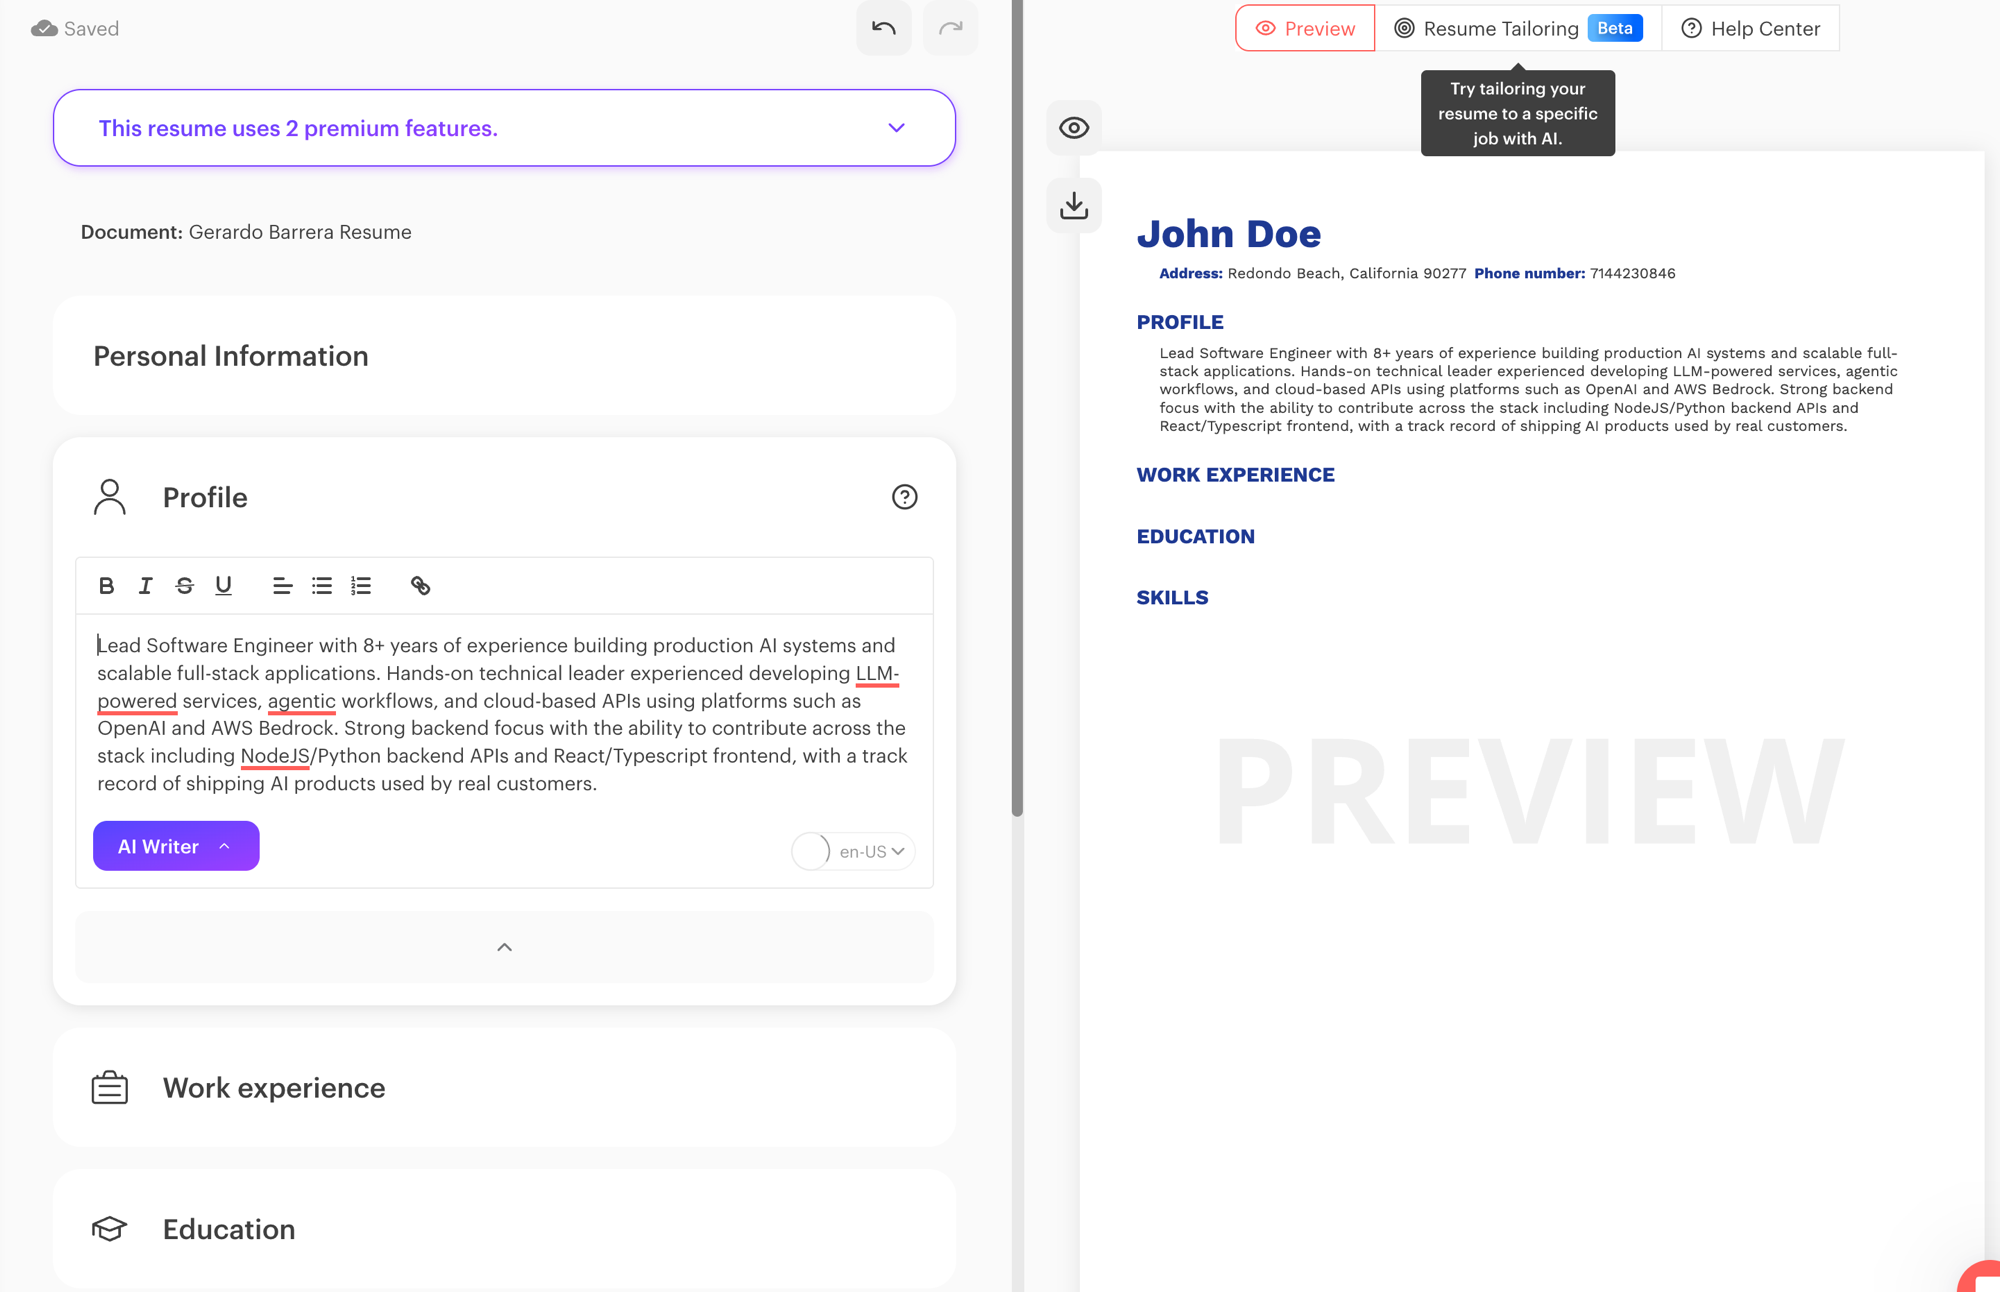2000x1292 pixels.
Task: Insert a numbered list
Action: coord(361,586)
